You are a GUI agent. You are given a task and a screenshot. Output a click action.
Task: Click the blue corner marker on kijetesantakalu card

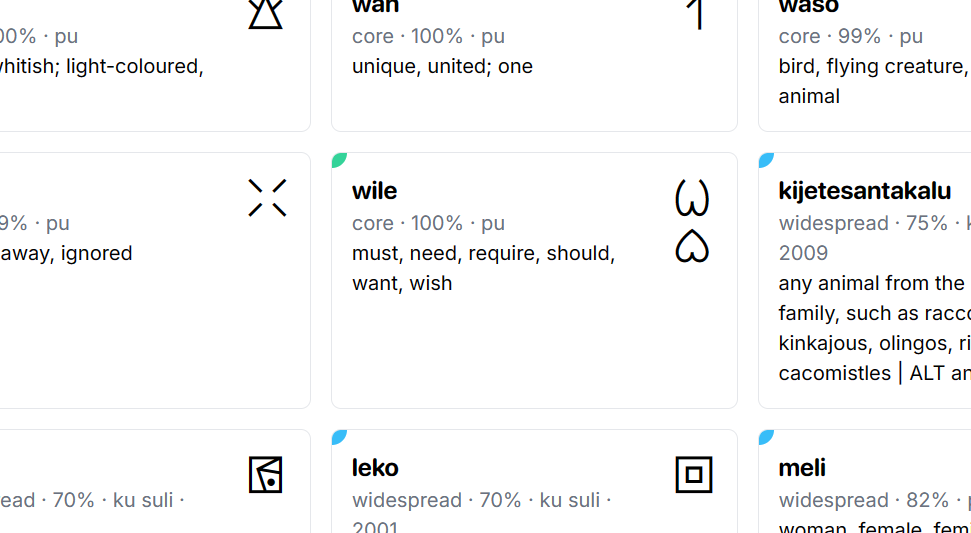[x=766, y=160]
